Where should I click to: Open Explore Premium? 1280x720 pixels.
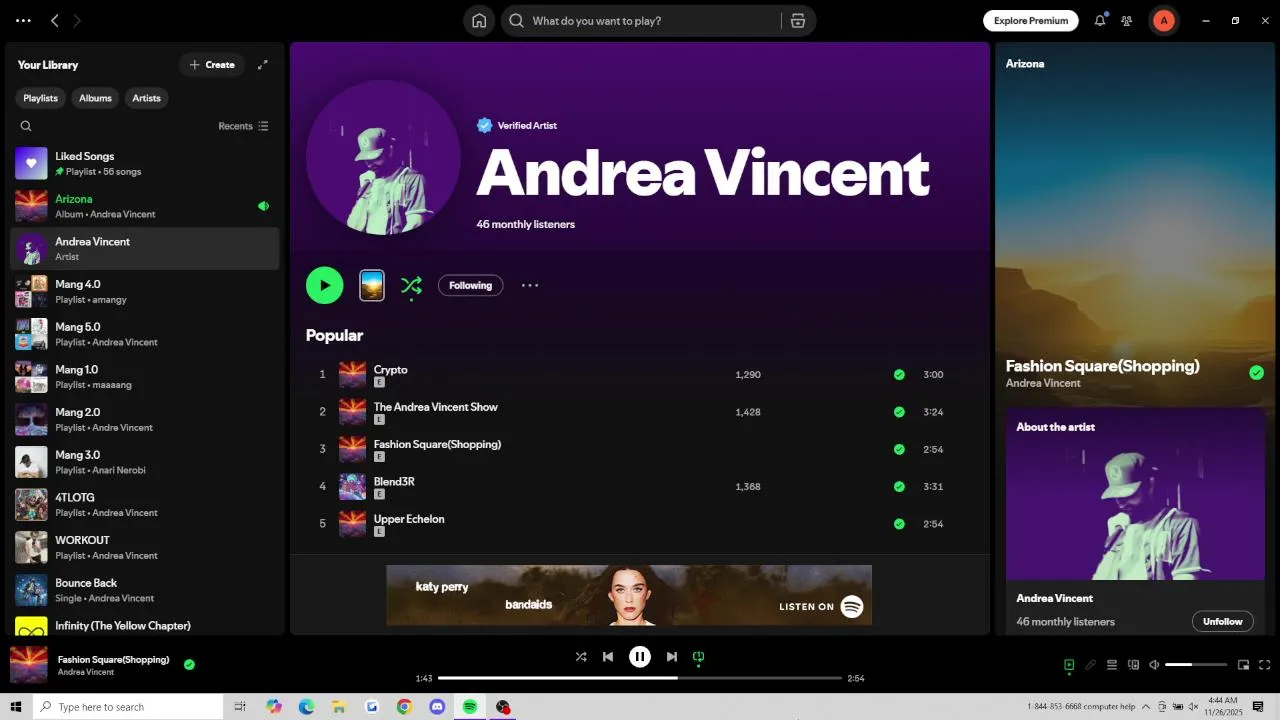click(x=1031, y=20)
